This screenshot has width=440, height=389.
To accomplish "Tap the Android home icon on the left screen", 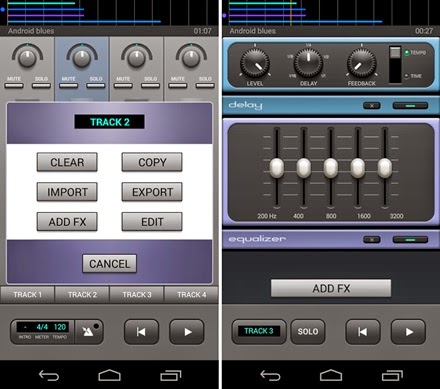I will (x=109, y=375).
